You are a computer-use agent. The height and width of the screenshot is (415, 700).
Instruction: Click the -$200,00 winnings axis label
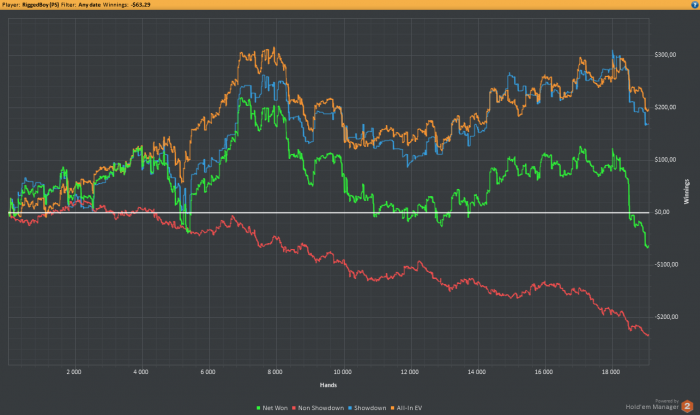[x=666, y=317]
